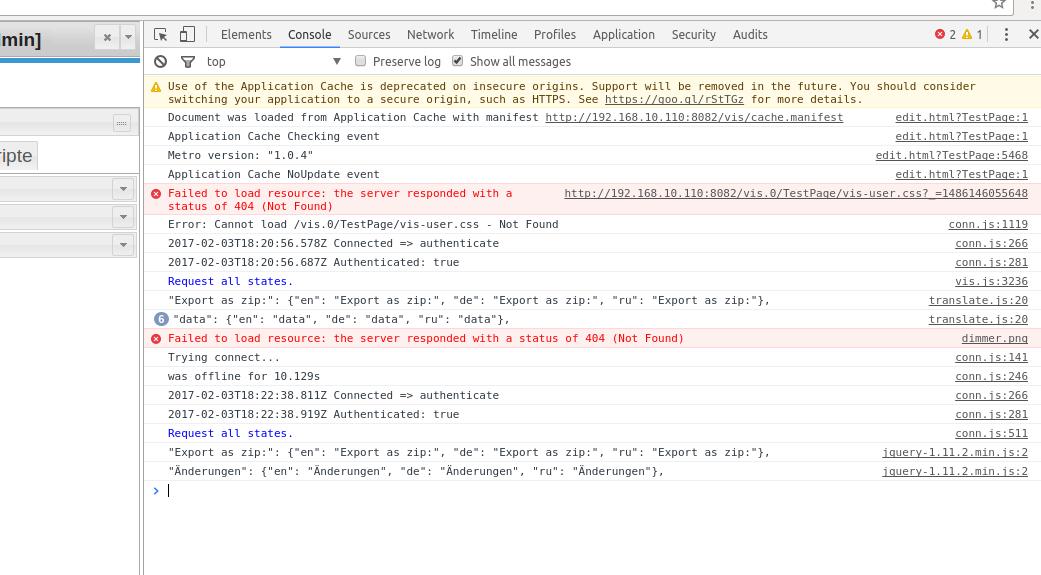The height and width of the screenshot is (575, 1041).
Task: Open the conn.js:1119 source link
Action: tap(987, 224)
